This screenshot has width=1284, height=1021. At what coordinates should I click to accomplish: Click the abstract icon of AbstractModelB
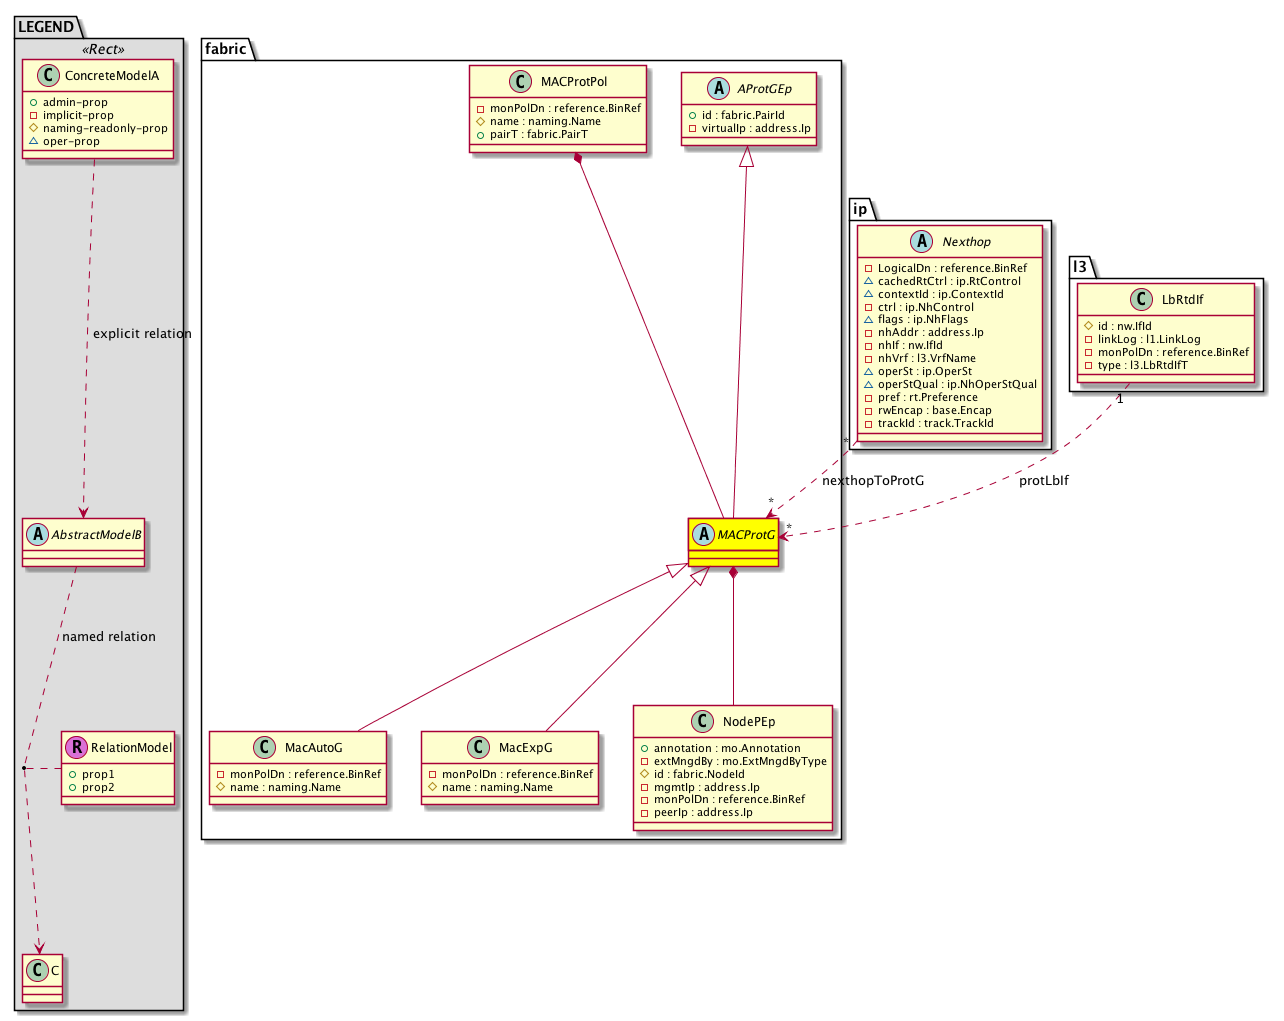pyautogui.click(x=38, y=535)
